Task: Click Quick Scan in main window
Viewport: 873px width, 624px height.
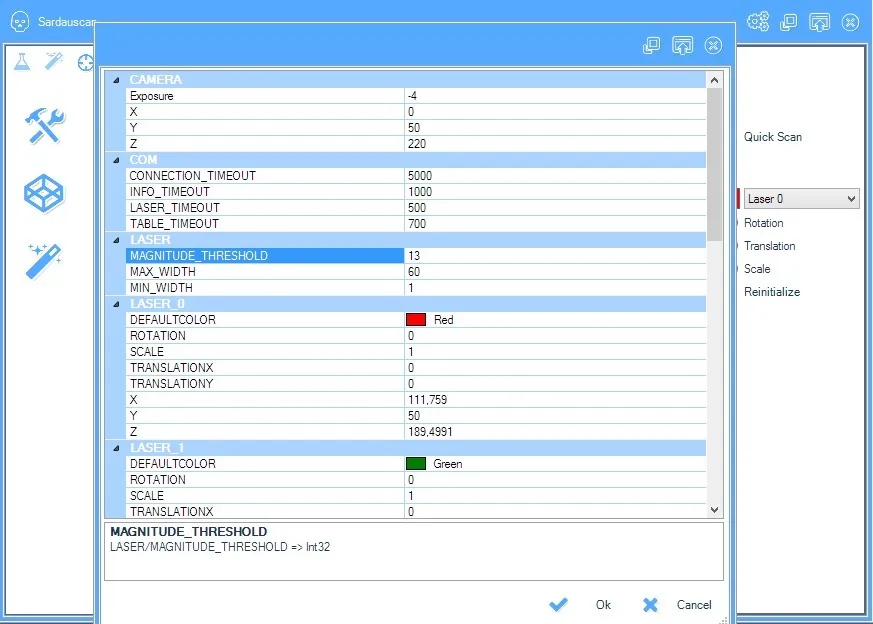Action: pos(773,137)
